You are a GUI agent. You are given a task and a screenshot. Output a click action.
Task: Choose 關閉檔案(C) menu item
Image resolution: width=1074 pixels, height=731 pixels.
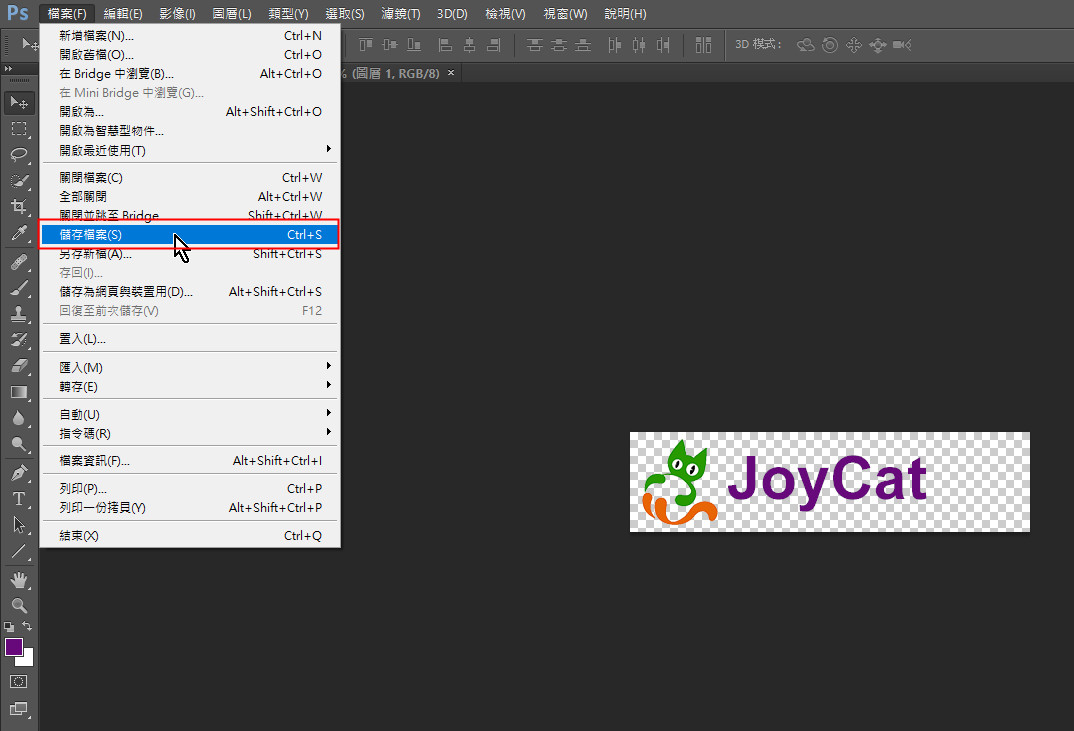pyautogui.click(x=190, y=177)
